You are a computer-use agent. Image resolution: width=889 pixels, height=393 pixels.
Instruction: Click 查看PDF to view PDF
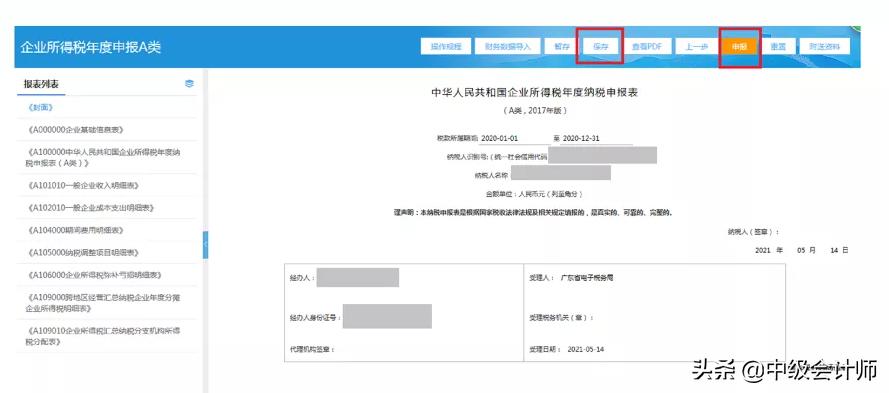pyautogui.click(x=647, y=47)
